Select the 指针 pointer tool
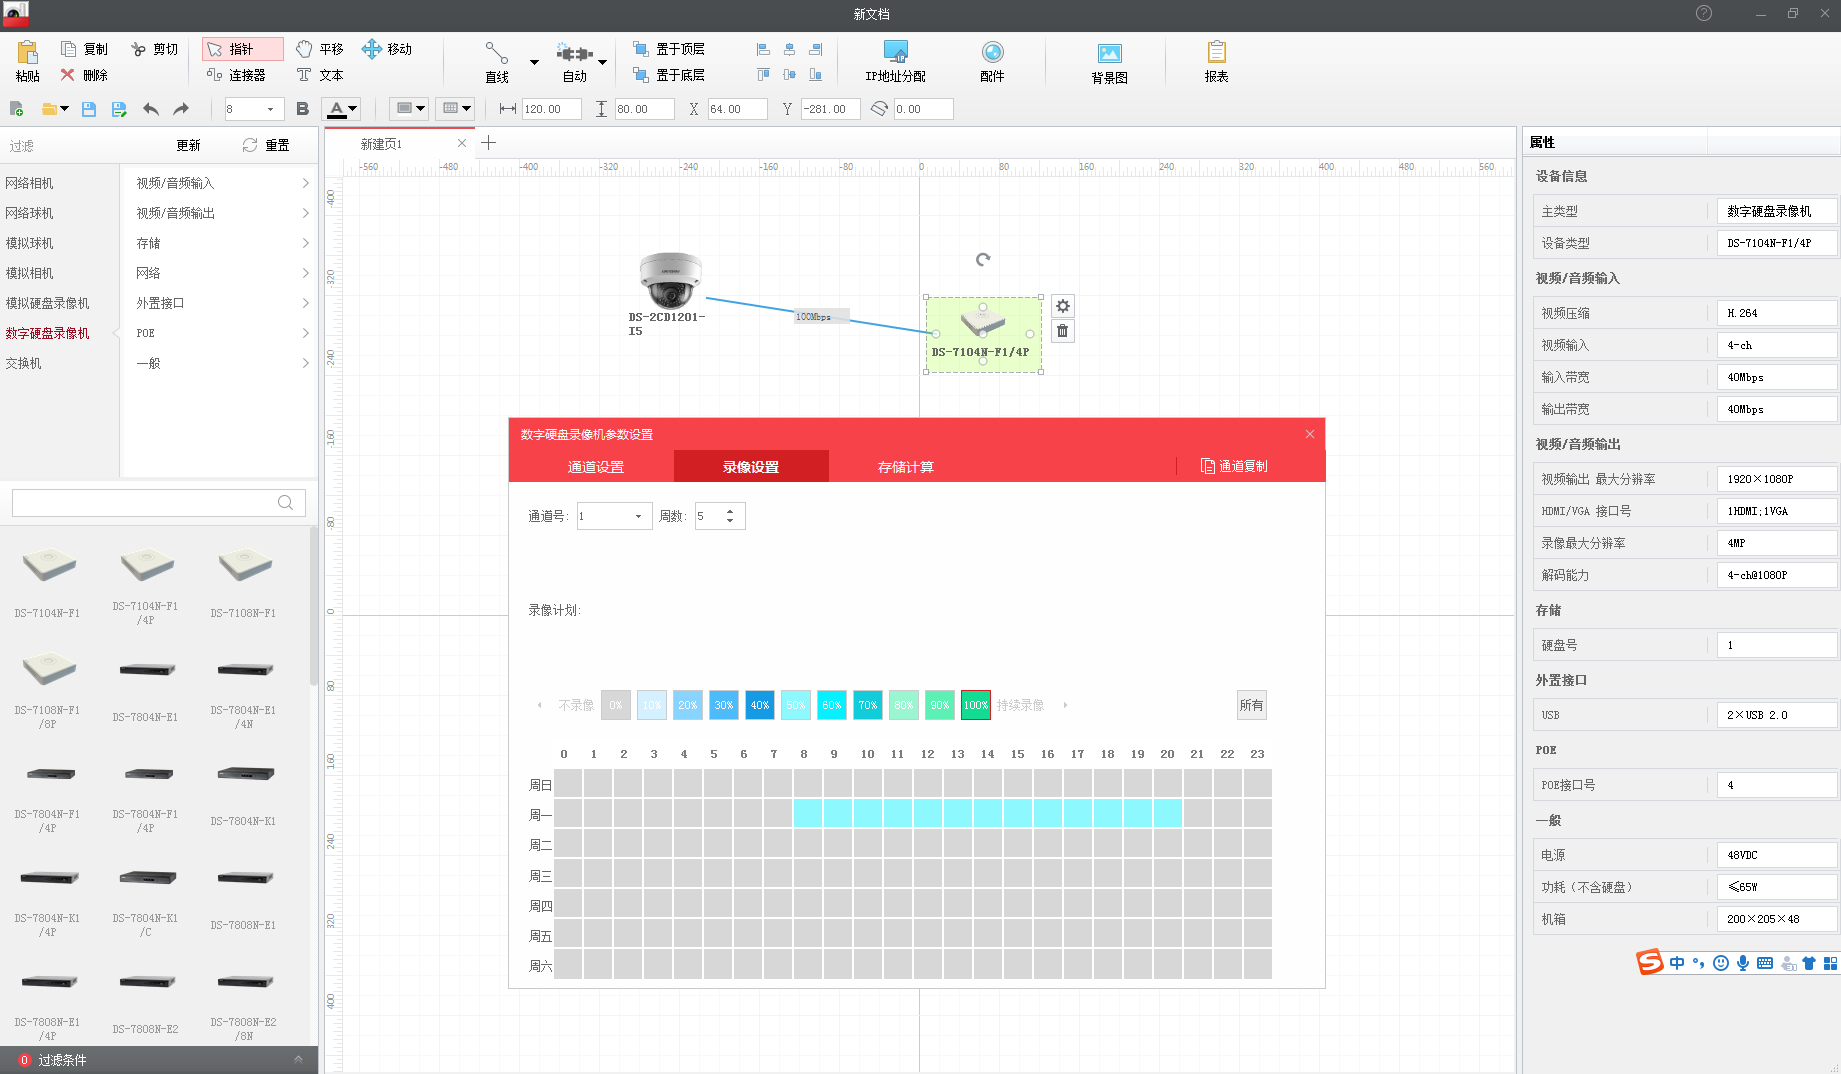Screen dimensions: 1841x1074 pyautogui.click(x=242, y=49)
